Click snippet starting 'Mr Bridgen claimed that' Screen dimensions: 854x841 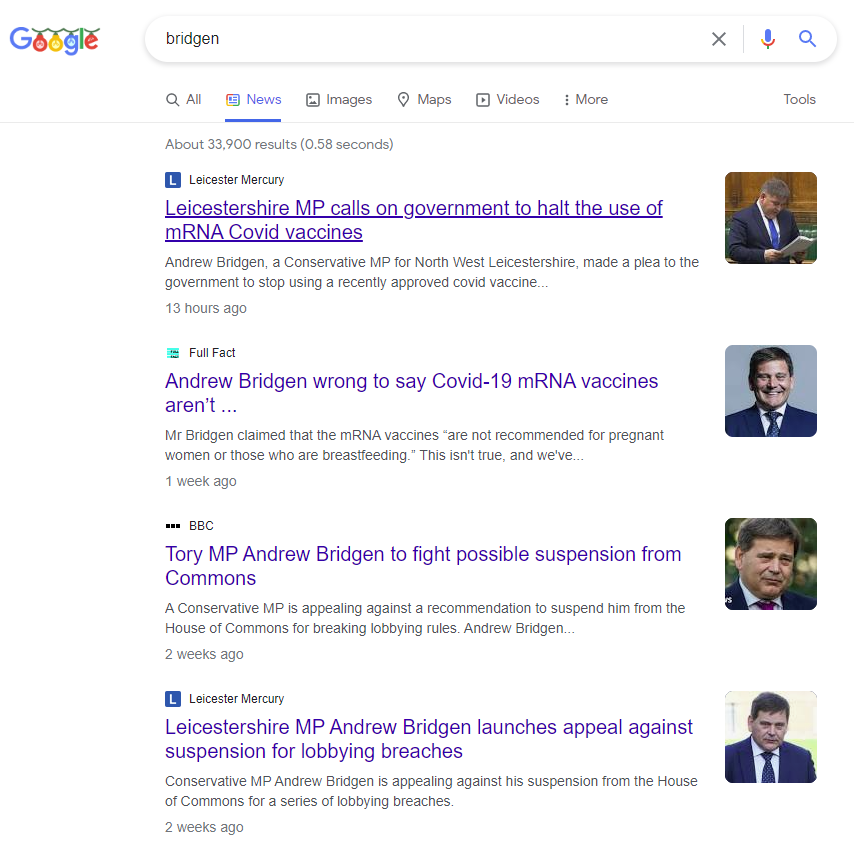(x=414, y=446)
